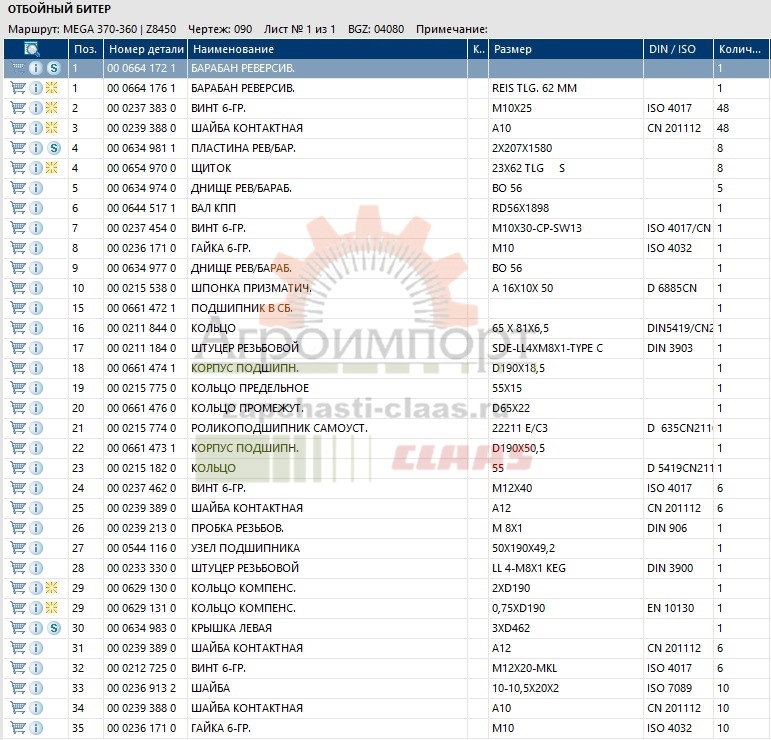Click the search icon in the table header
The width and height of the screenshot is (771, 740).
click(31, 49)
